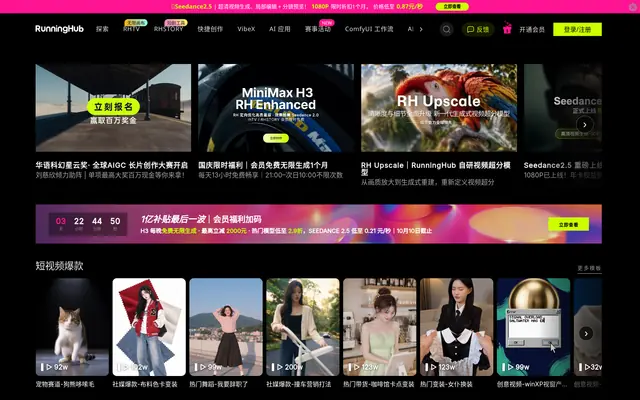
Task: Click the 登录/注册 button
Action: (x=577, y=29)
